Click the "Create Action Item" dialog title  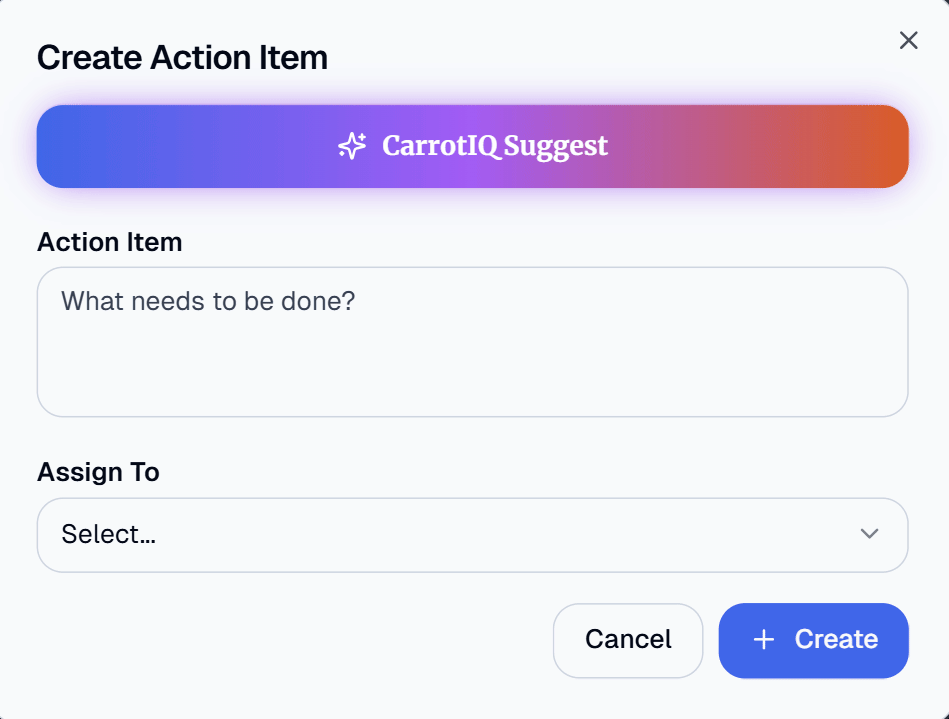click(182, 57)
